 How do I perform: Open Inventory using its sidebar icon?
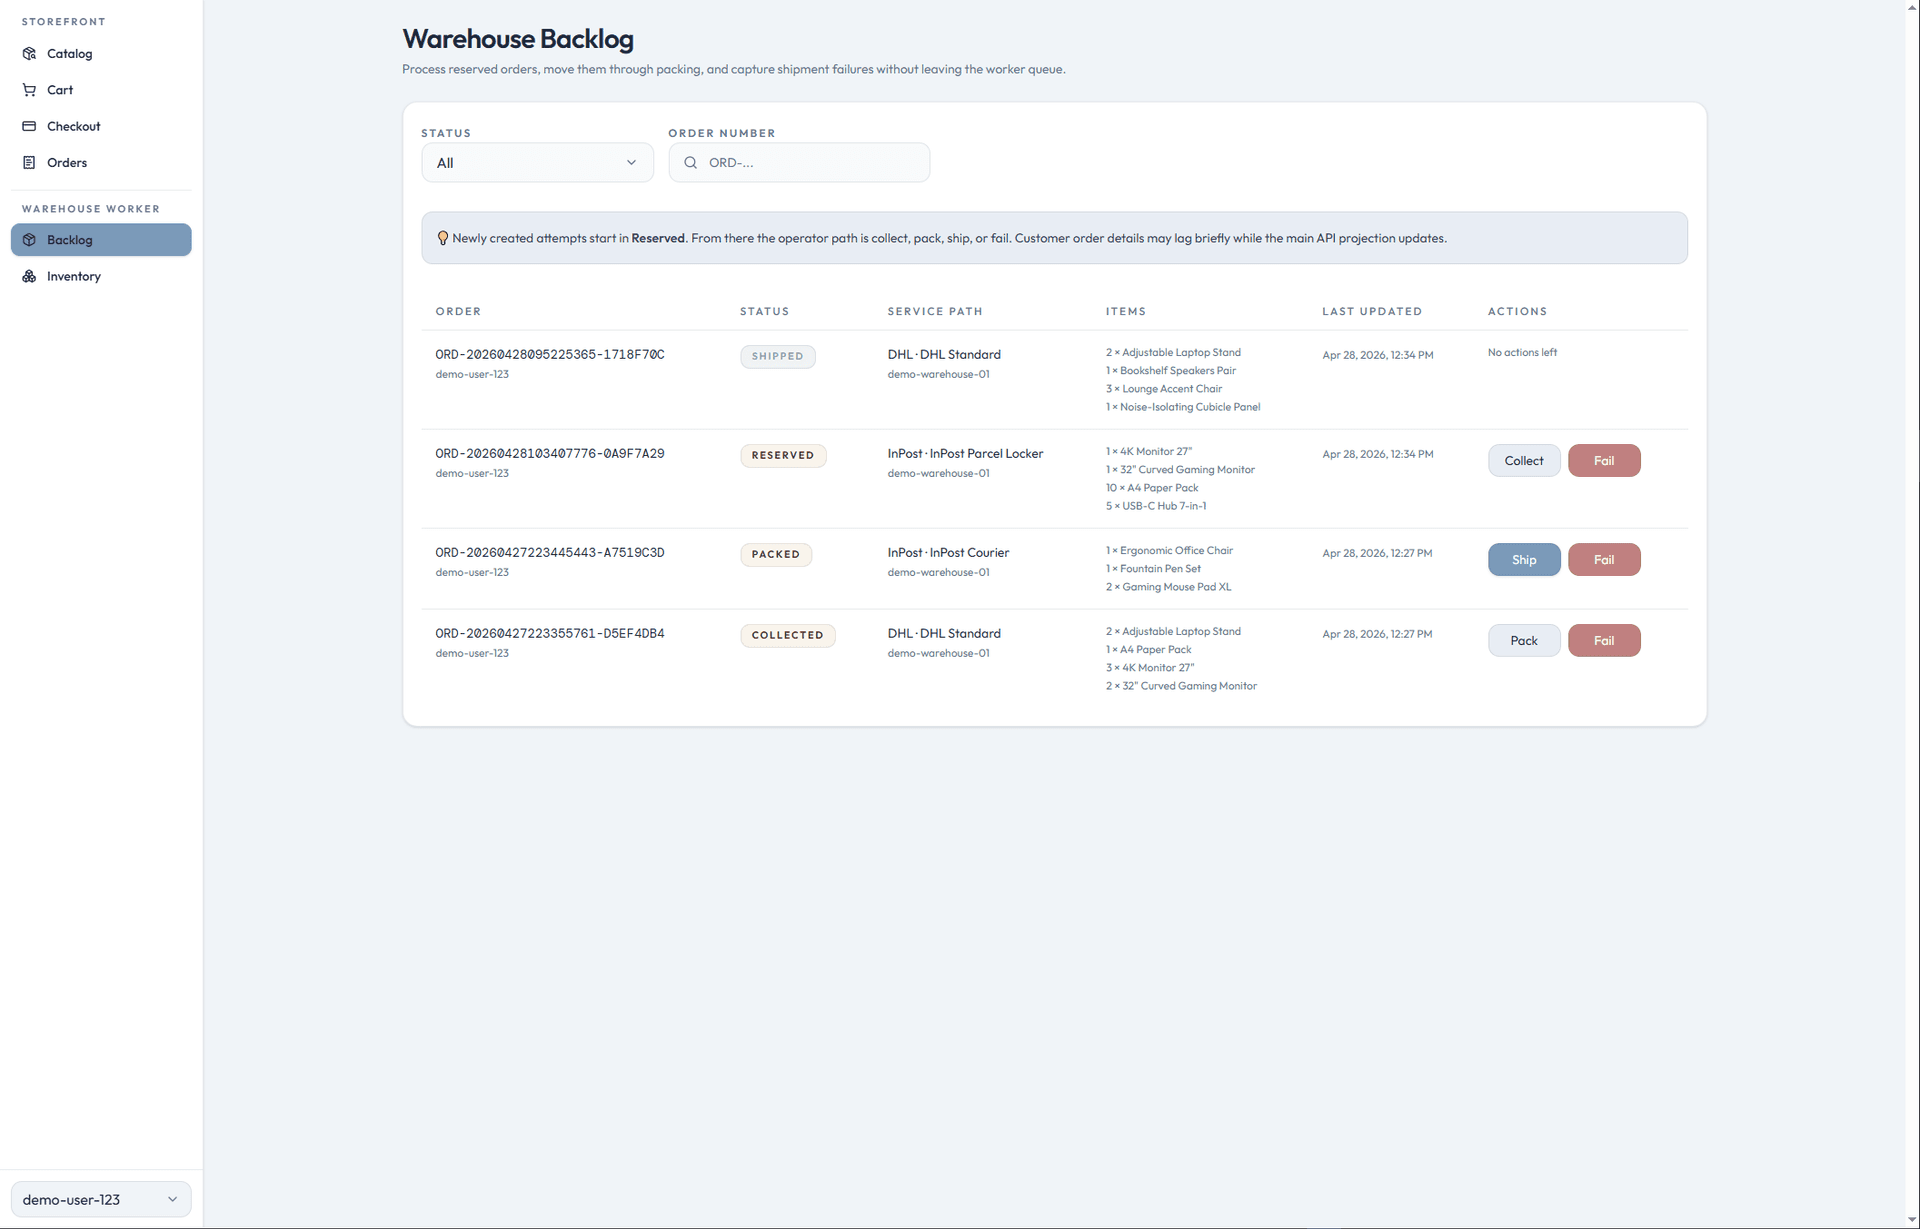29,276
